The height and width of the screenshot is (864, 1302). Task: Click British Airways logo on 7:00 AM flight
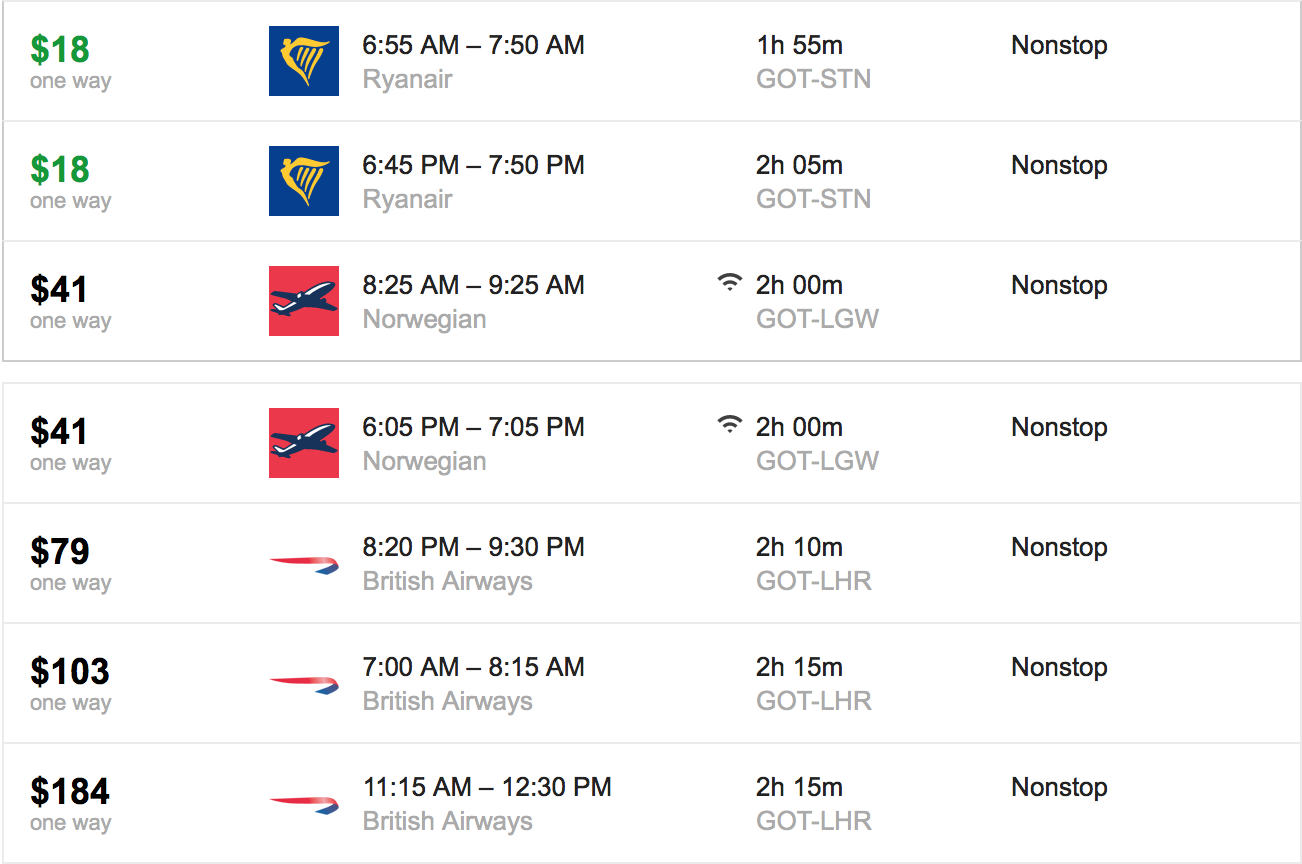[304, 685]
